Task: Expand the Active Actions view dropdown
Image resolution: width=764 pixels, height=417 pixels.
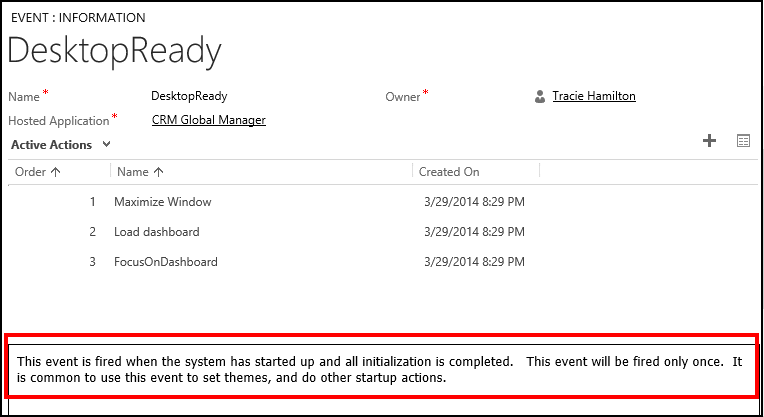Action: [x=106, y=145]
